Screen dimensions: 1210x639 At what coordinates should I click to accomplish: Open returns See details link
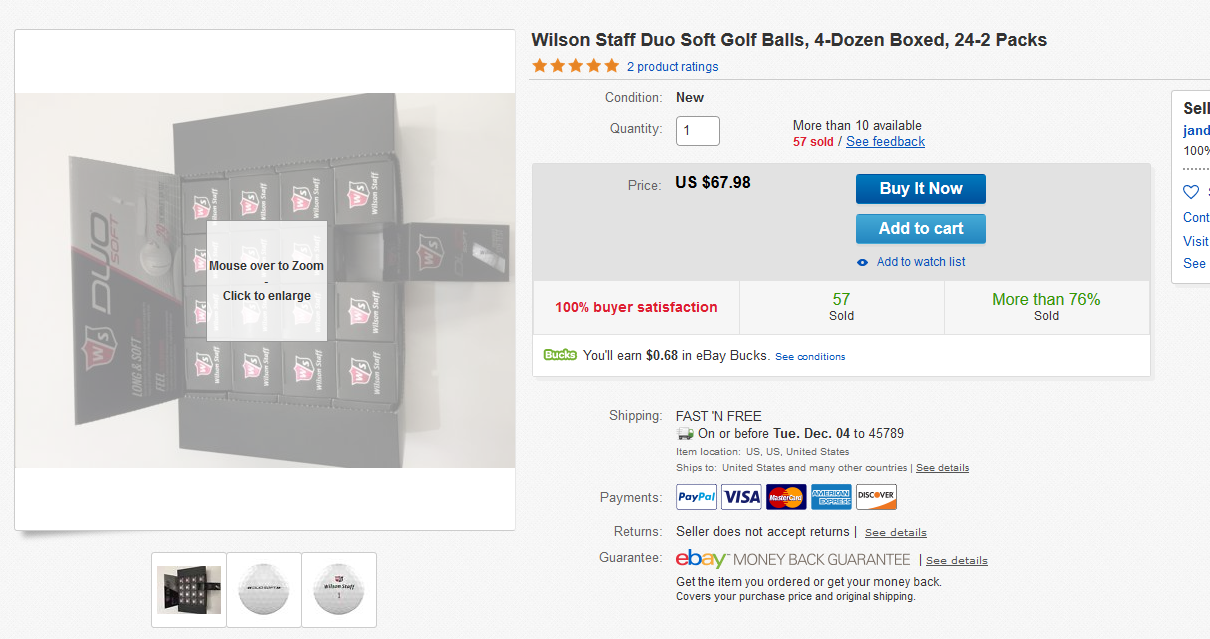pos(895,532)
